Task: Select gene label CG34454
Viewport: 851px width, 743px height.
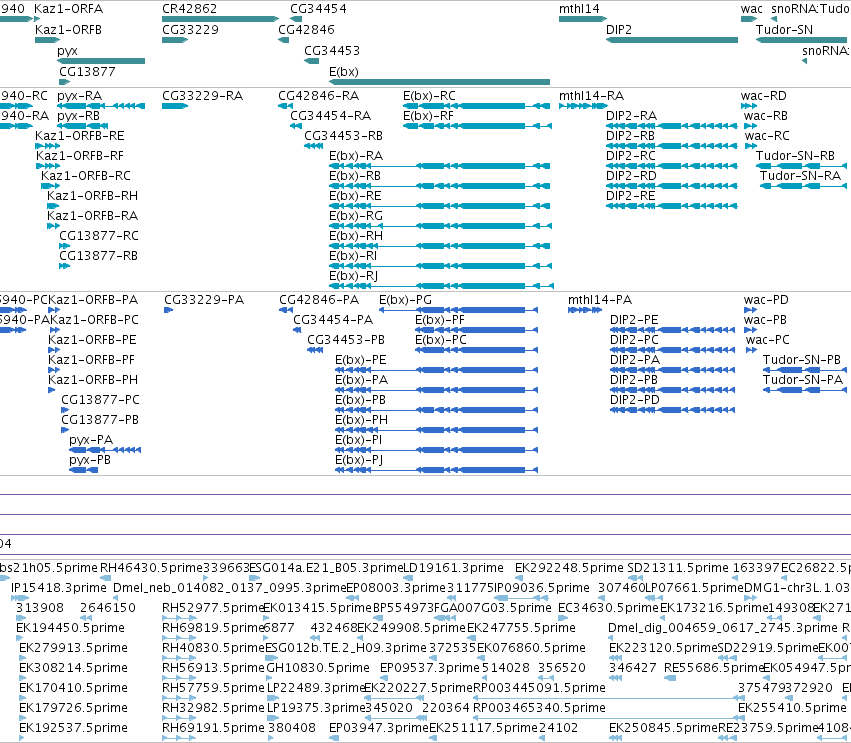Action: [x=318, y=9]
